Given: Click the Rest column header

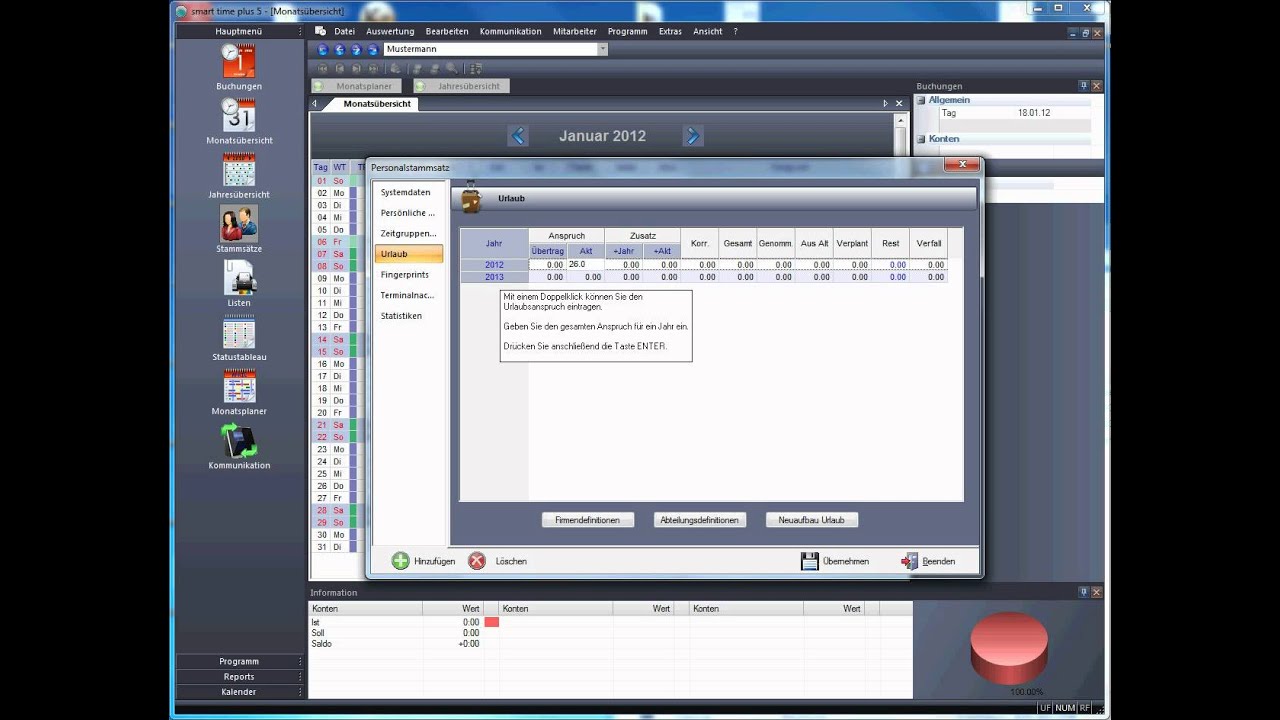Looking at the screenshot, I should click(890, 243).
